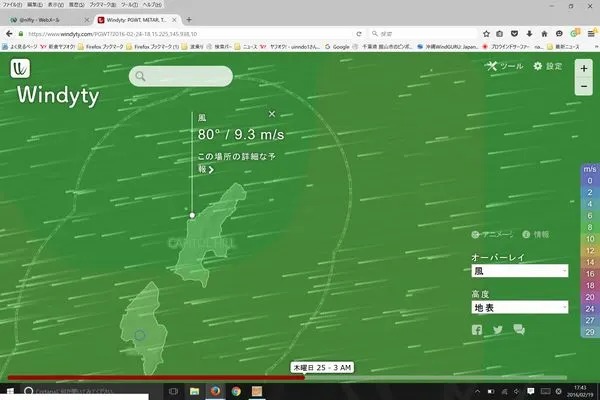Open the bookmarks list clipboard icon

(500, 34)
